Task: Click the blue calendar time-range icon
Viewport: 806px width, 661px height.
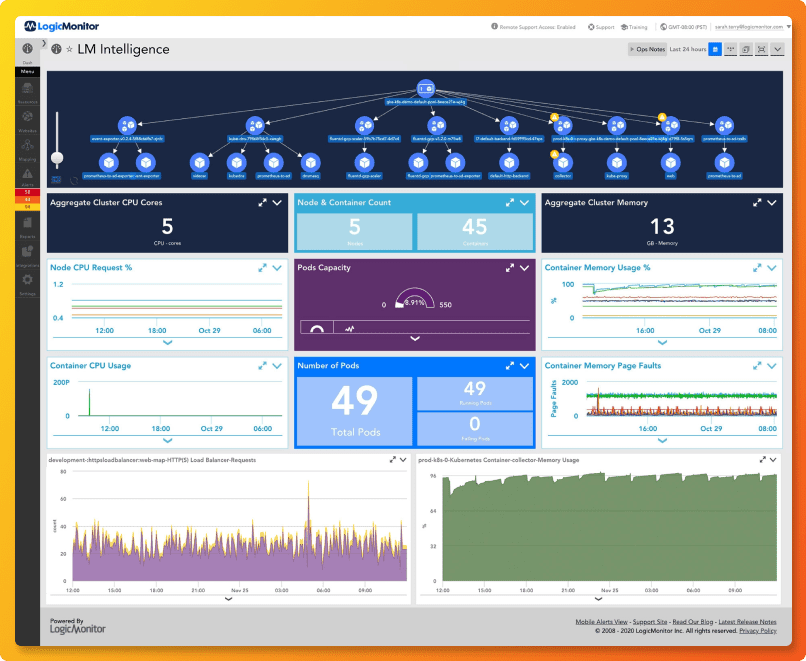Action: pos(715,49)
